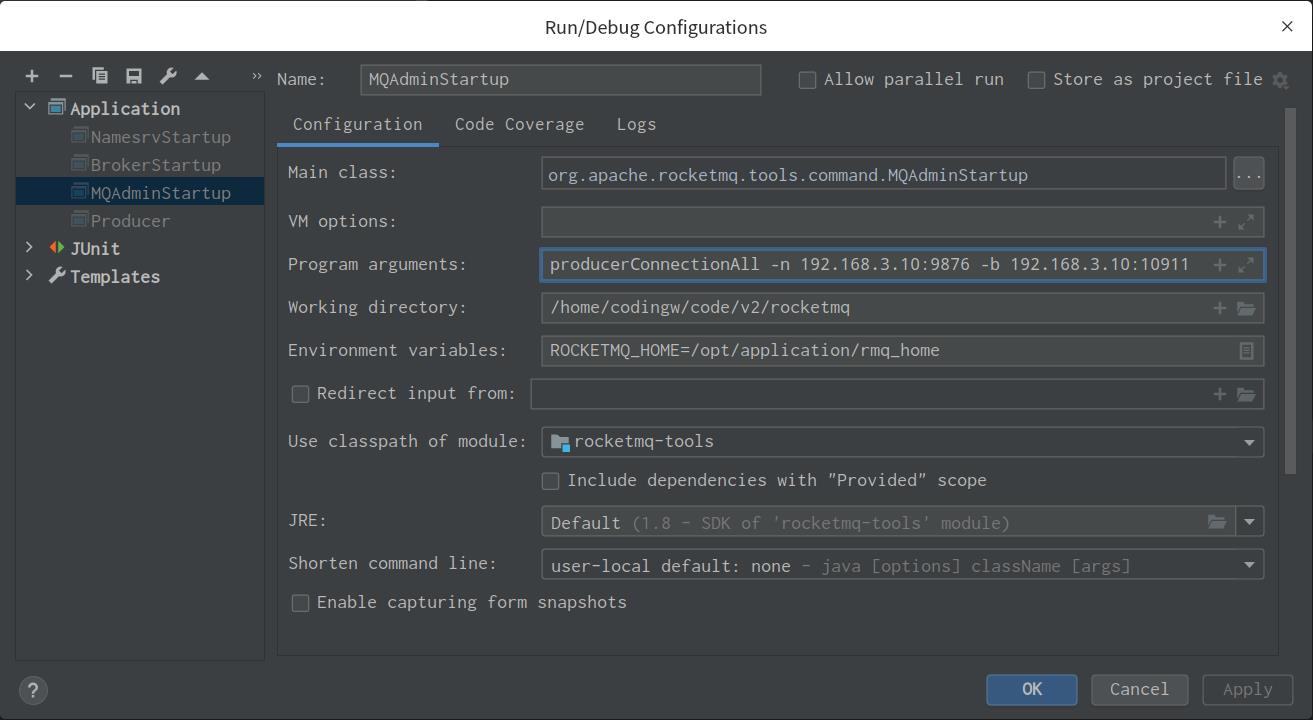Expand the Program arguments field
This screenshot has height=720, width=1313.
pyautogui.click(x=1246, y=265)
